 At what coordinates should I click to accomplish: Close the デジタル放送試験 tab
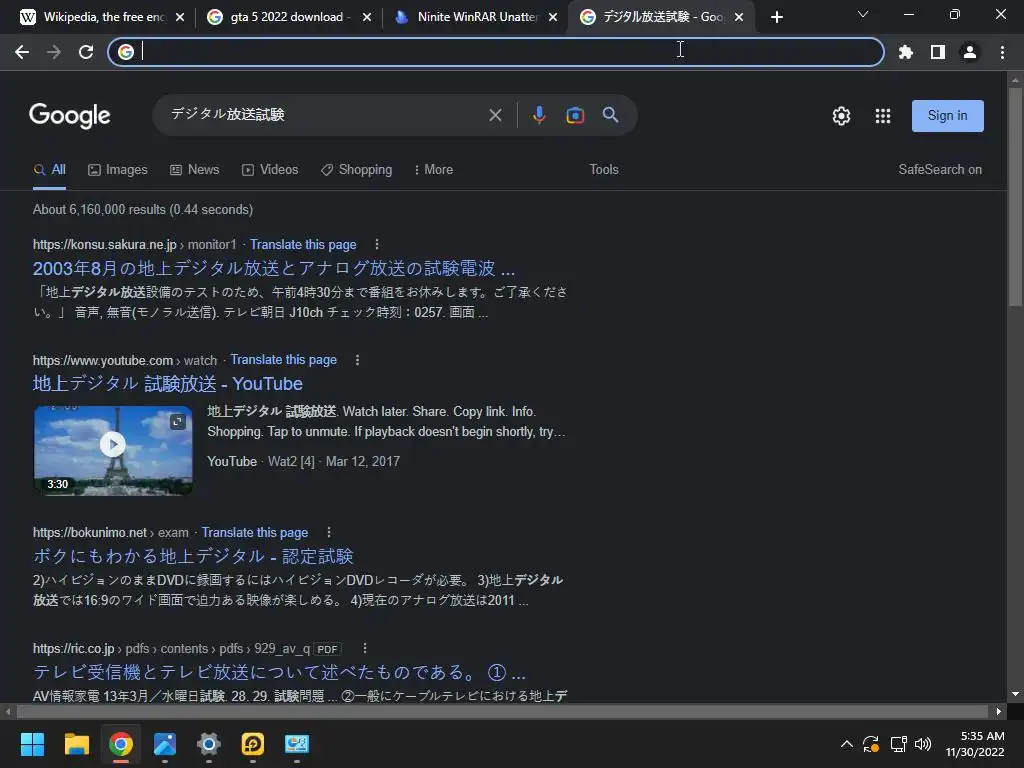tap(739, 17)
